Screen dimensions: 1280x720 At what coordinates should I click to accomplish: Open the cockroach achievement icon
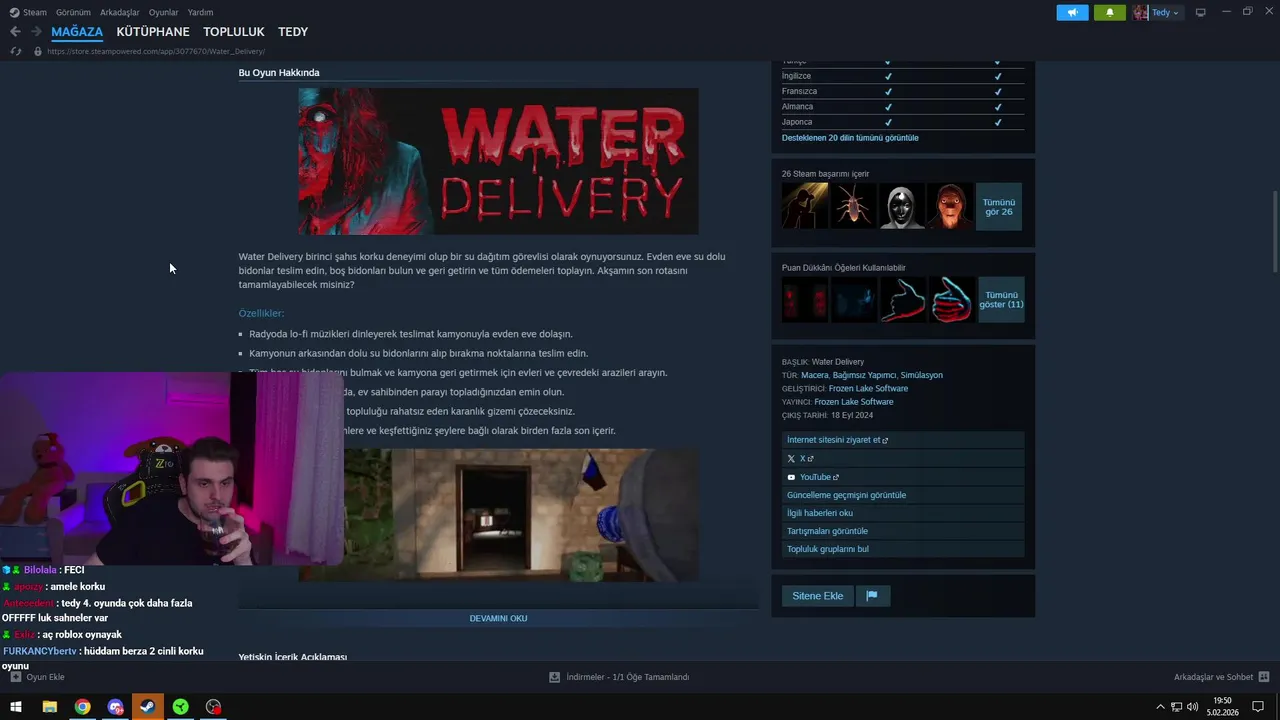click(x=853, y=206)
